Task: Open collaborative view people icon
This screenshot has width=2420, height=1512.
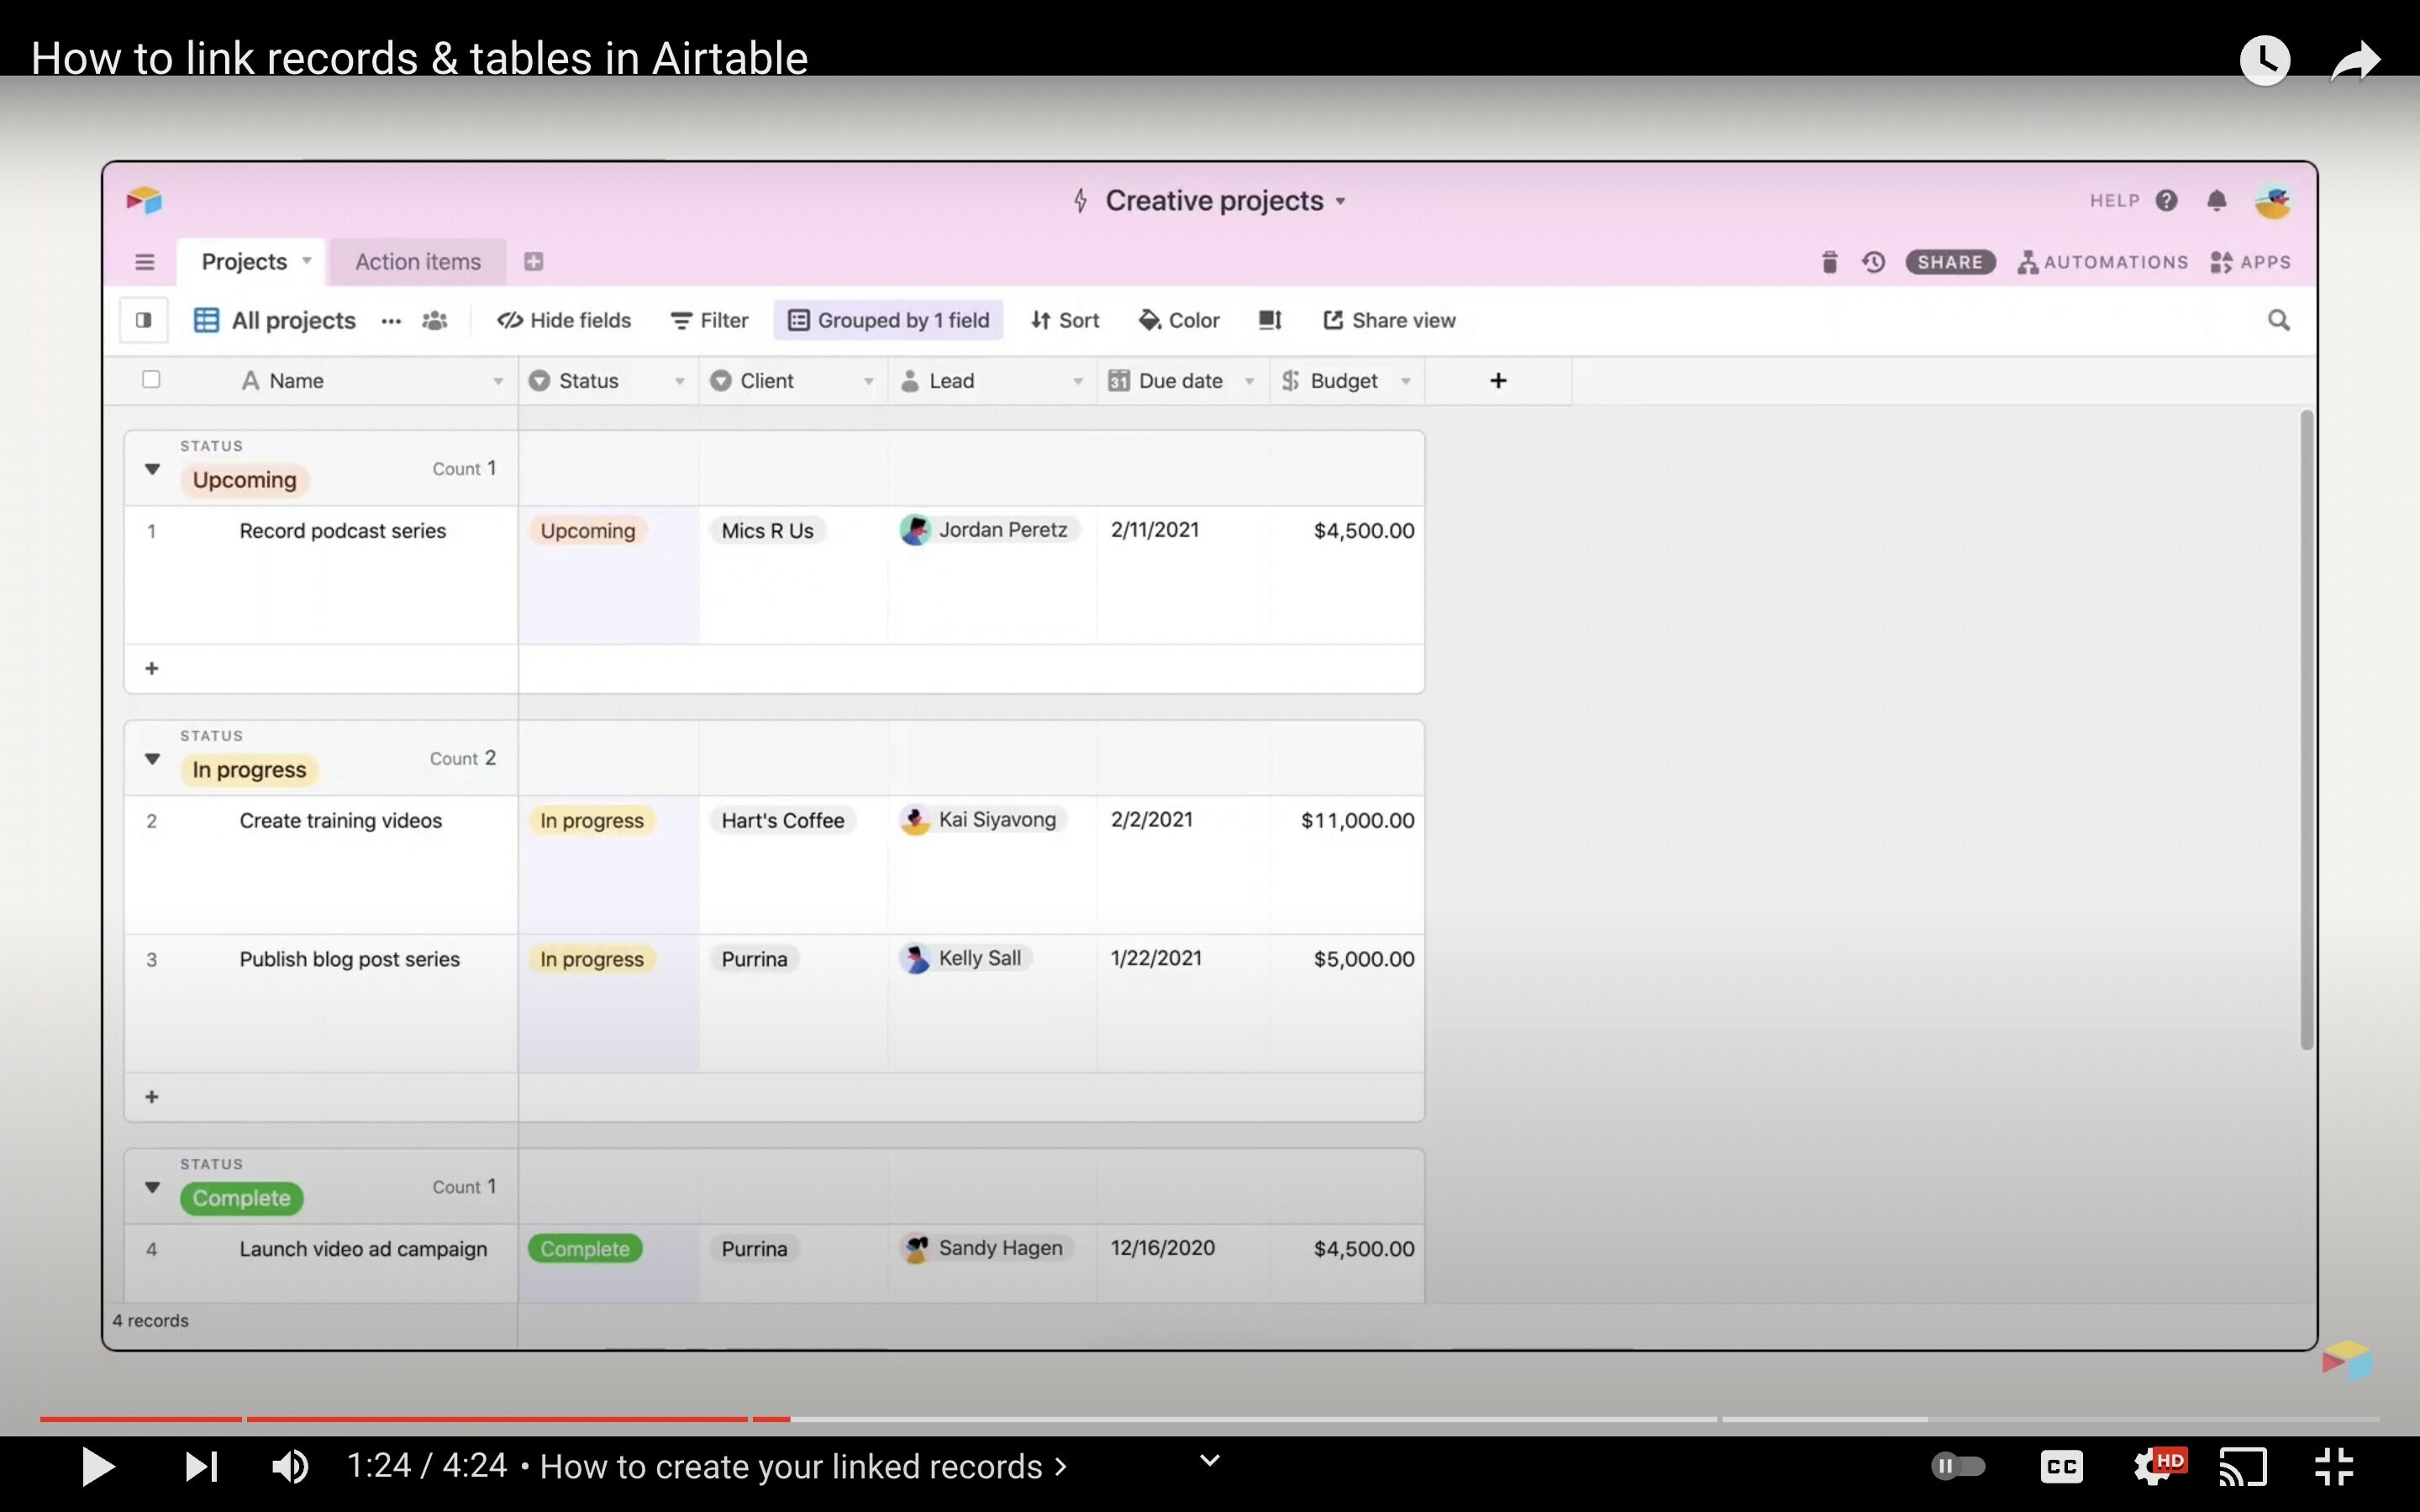Action: point(434,321)
